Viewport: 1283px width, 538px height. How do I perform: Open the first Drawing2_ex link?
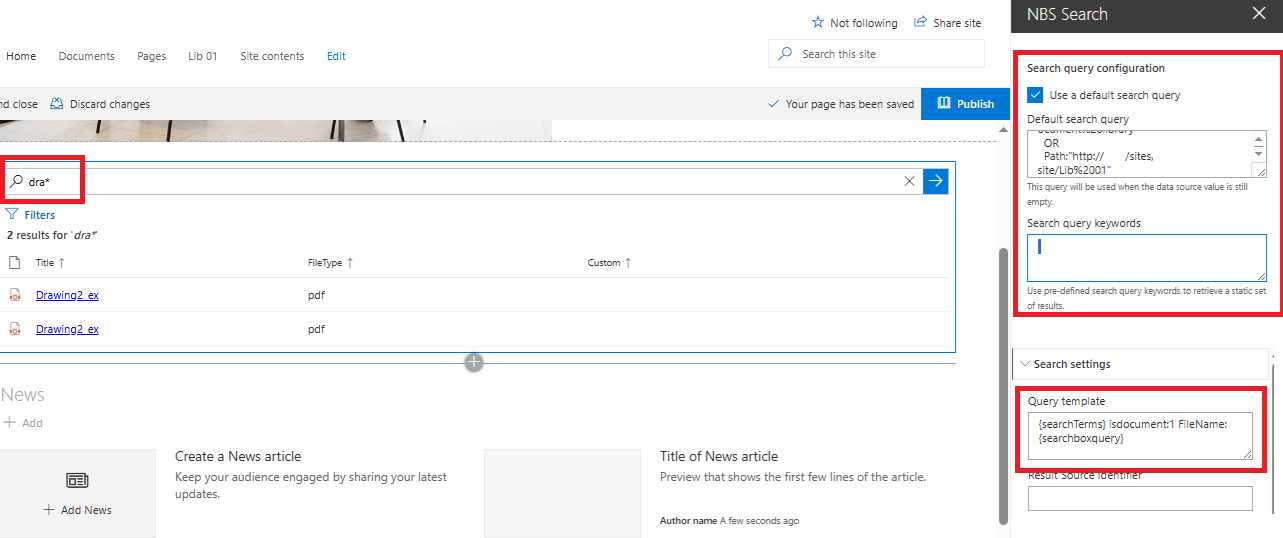[67, 295]
